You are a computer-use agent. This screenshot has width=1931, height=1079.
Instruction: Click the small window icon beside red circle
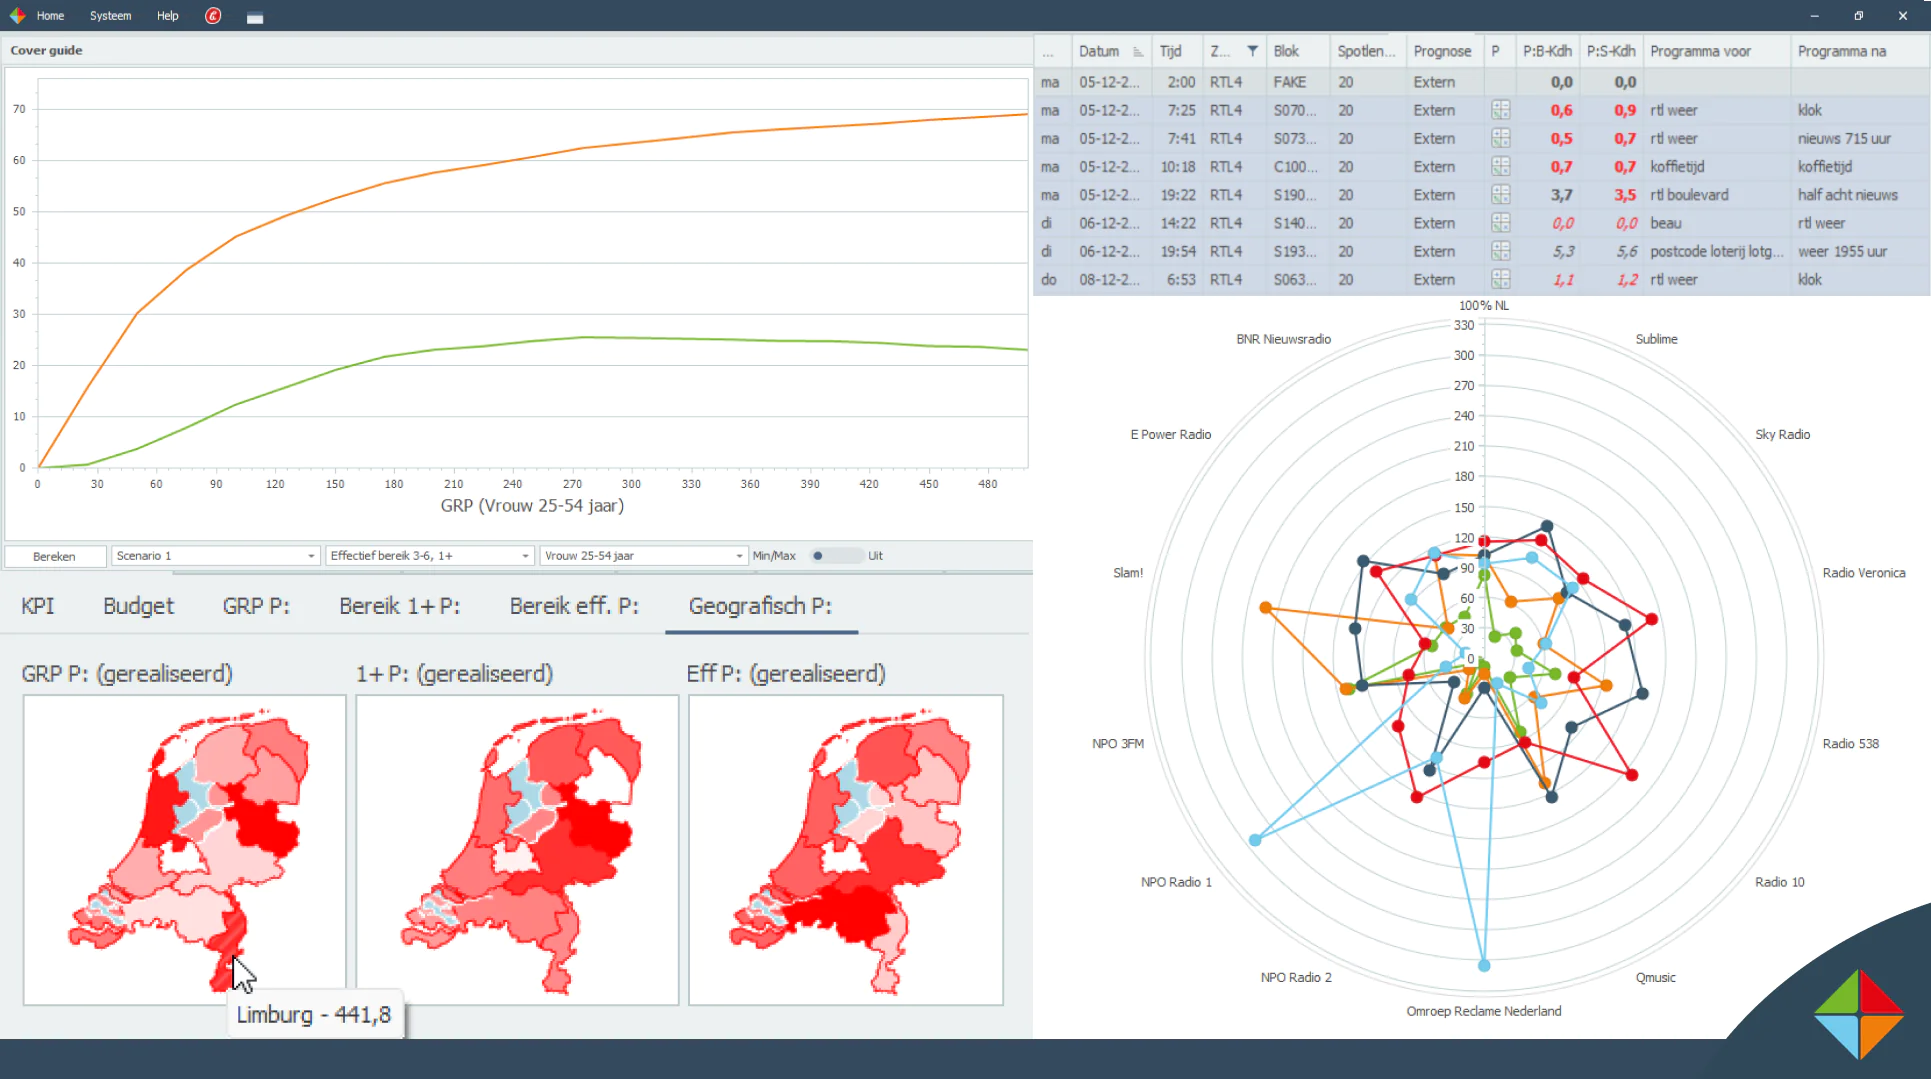255,17
